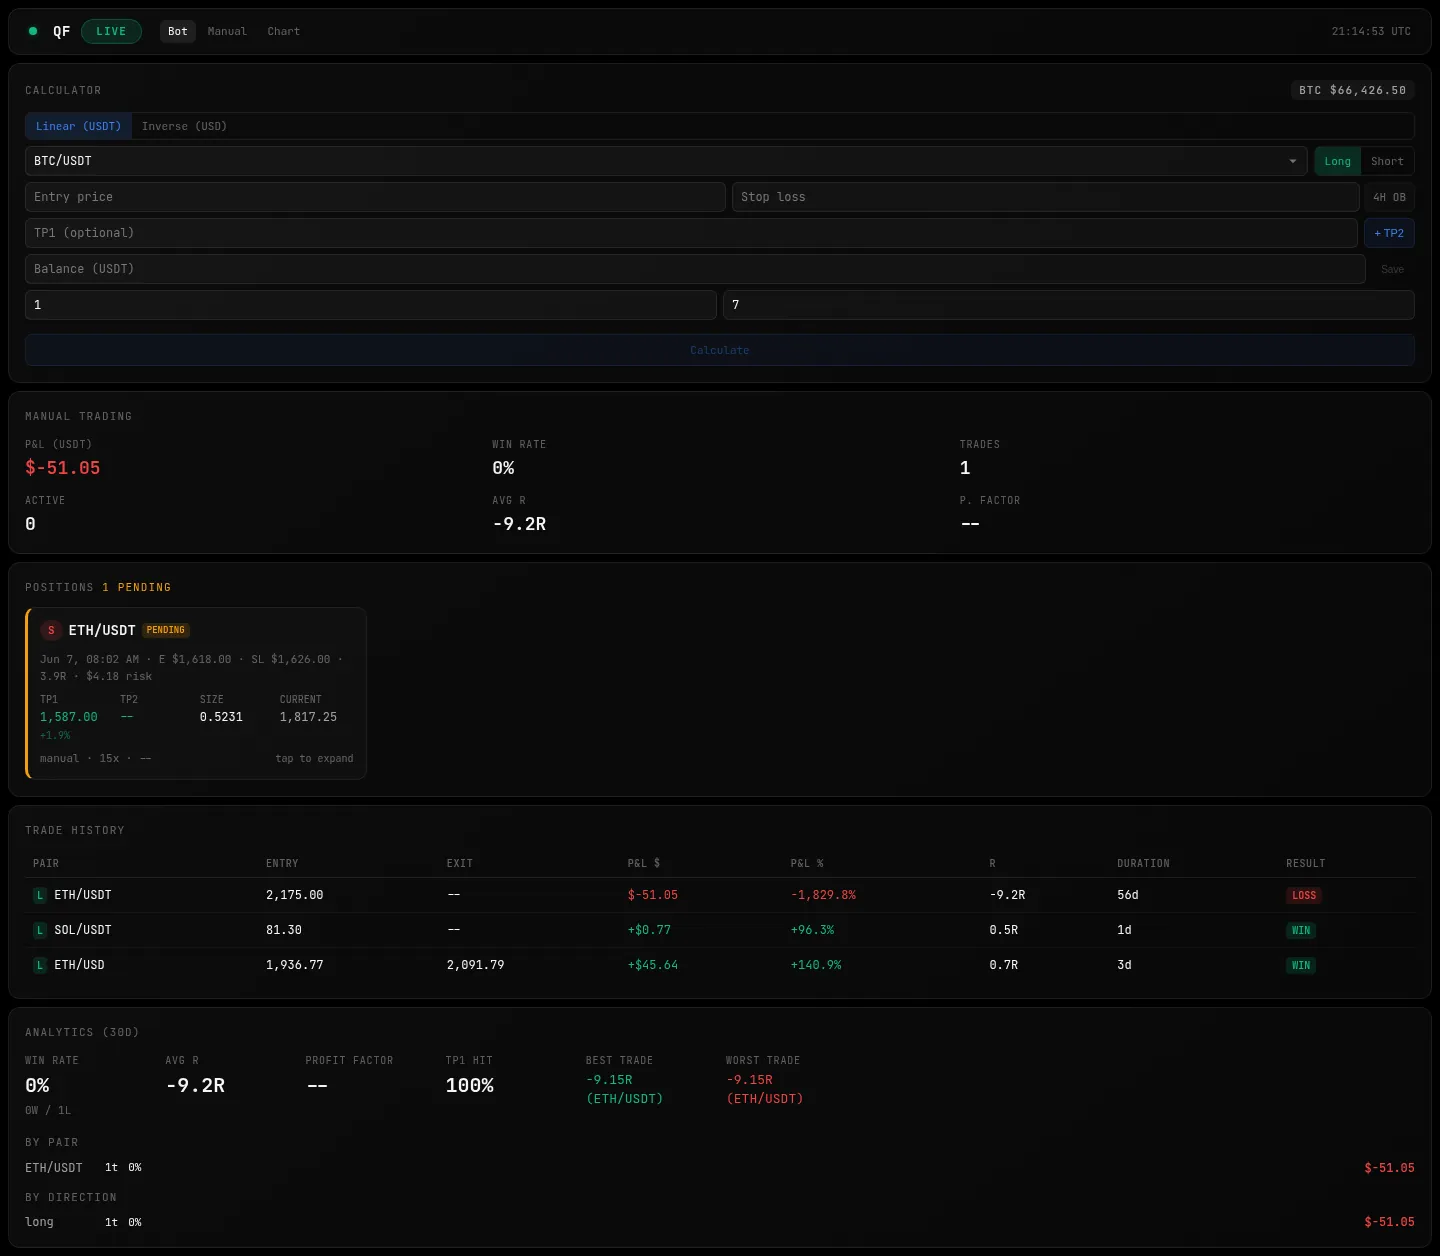Viewport: 1440px width, 1256px height.
Task: Click the field containing 7
Action: [1069, 305]
